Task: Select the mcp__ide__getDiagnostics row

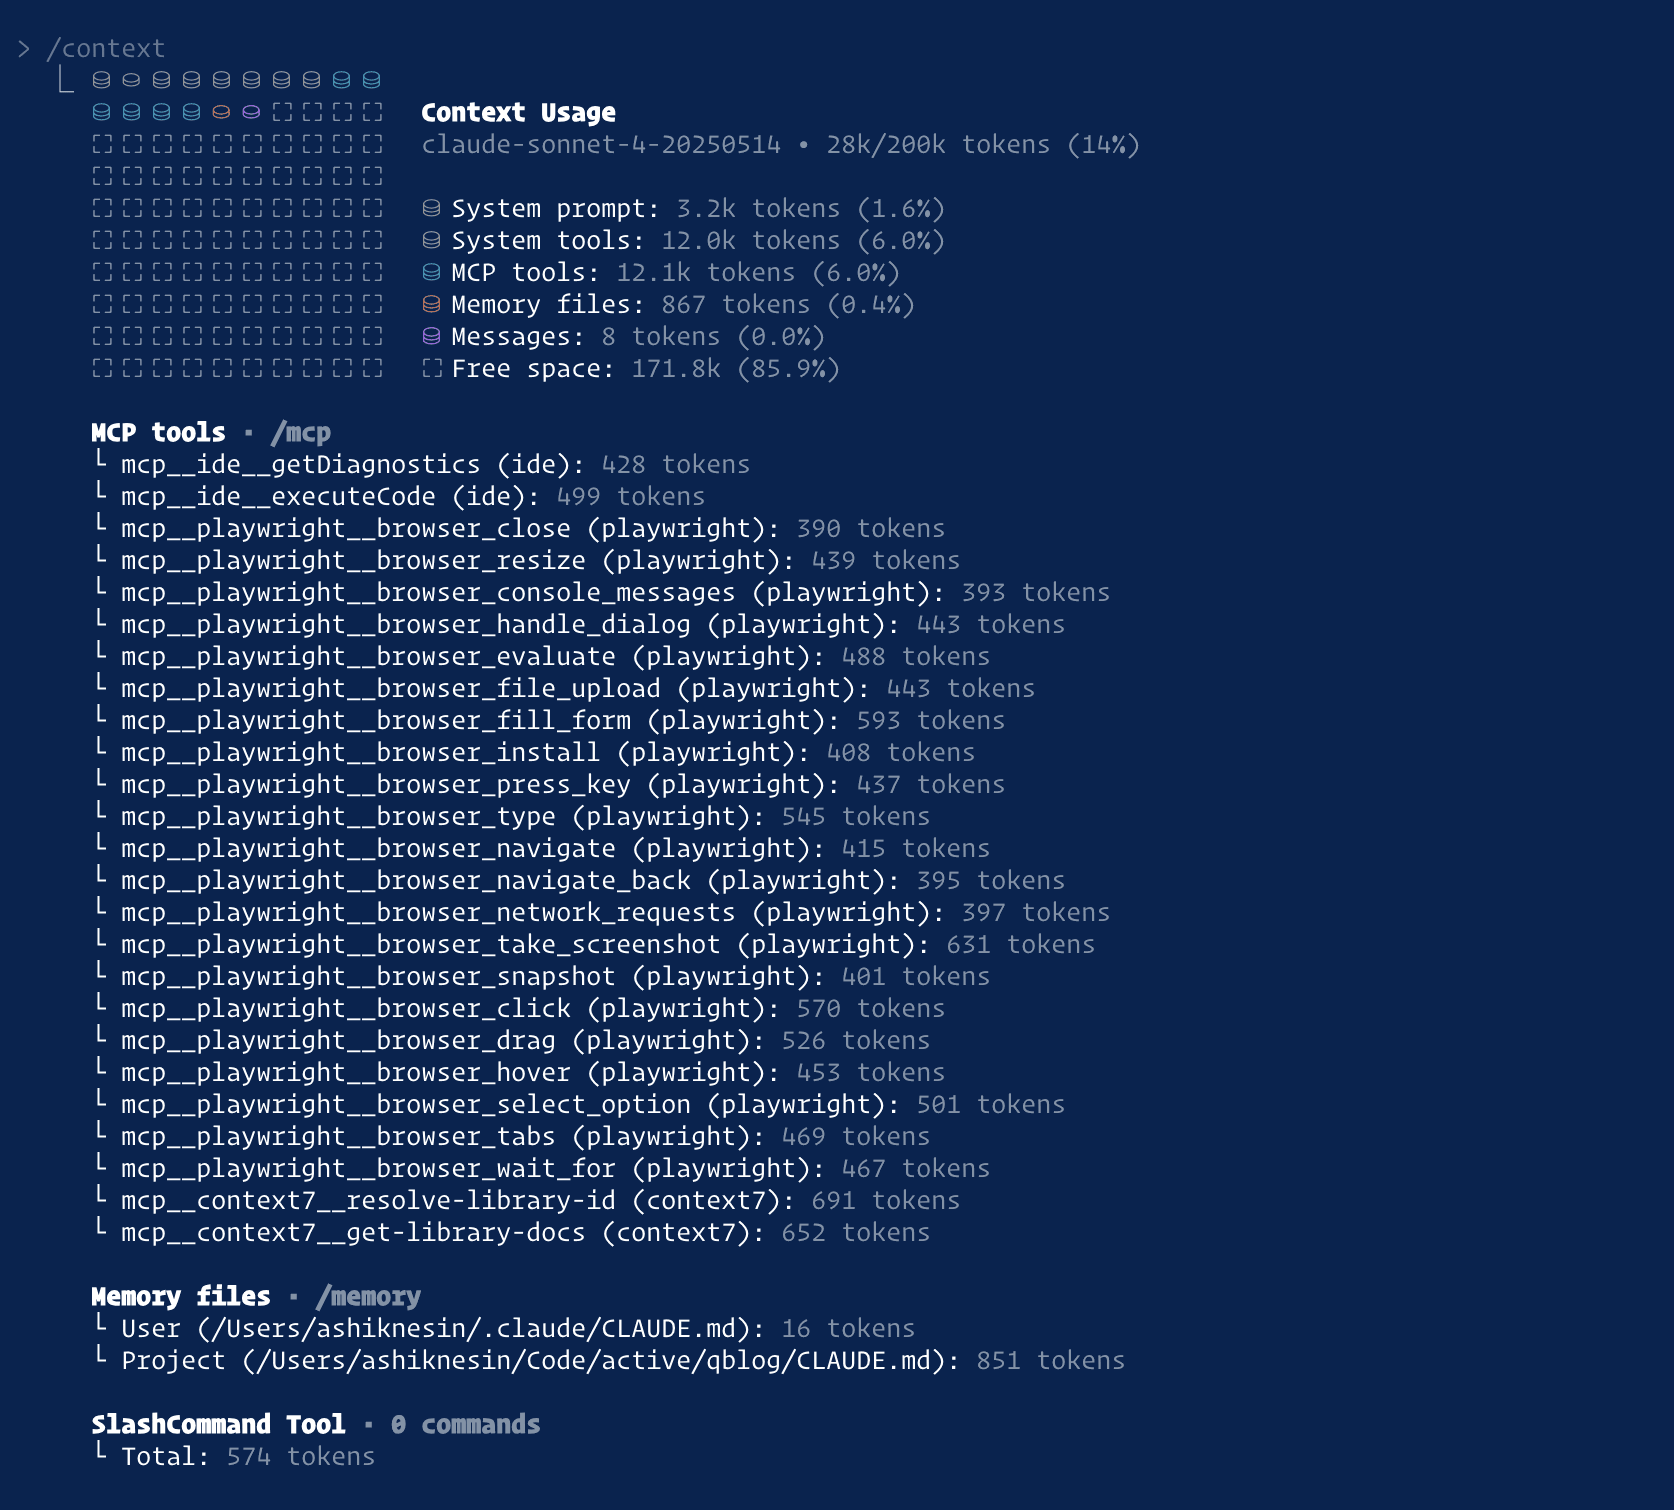Action: point(421,465)
